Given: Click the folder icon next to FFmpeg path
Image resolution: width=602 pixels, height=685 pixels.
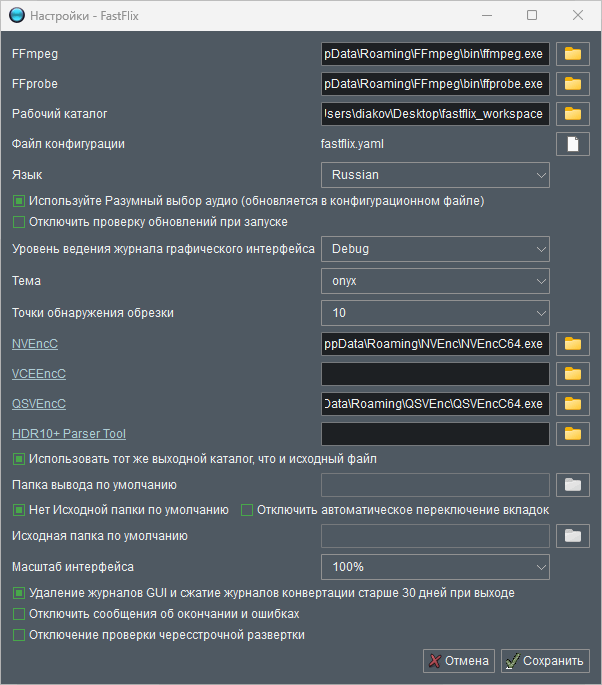Looking at the screenshot, I should pyautogui.click(x=573, y=54).
